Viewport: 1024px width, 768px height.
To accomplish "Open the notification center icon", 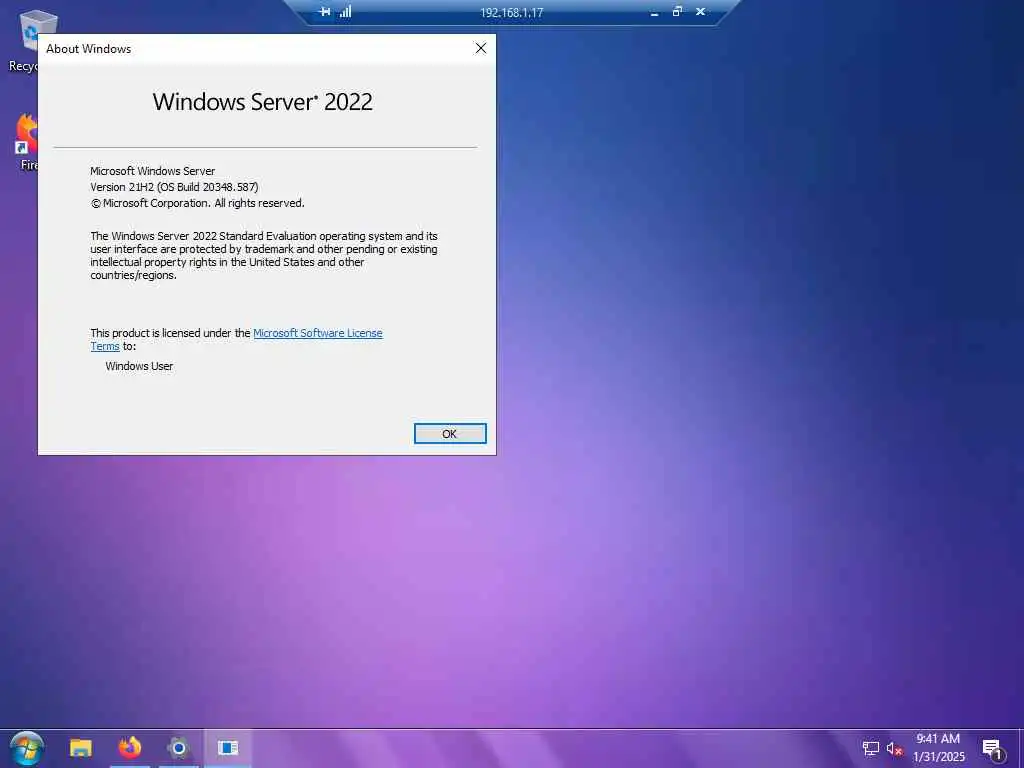I will click(992, 749).
